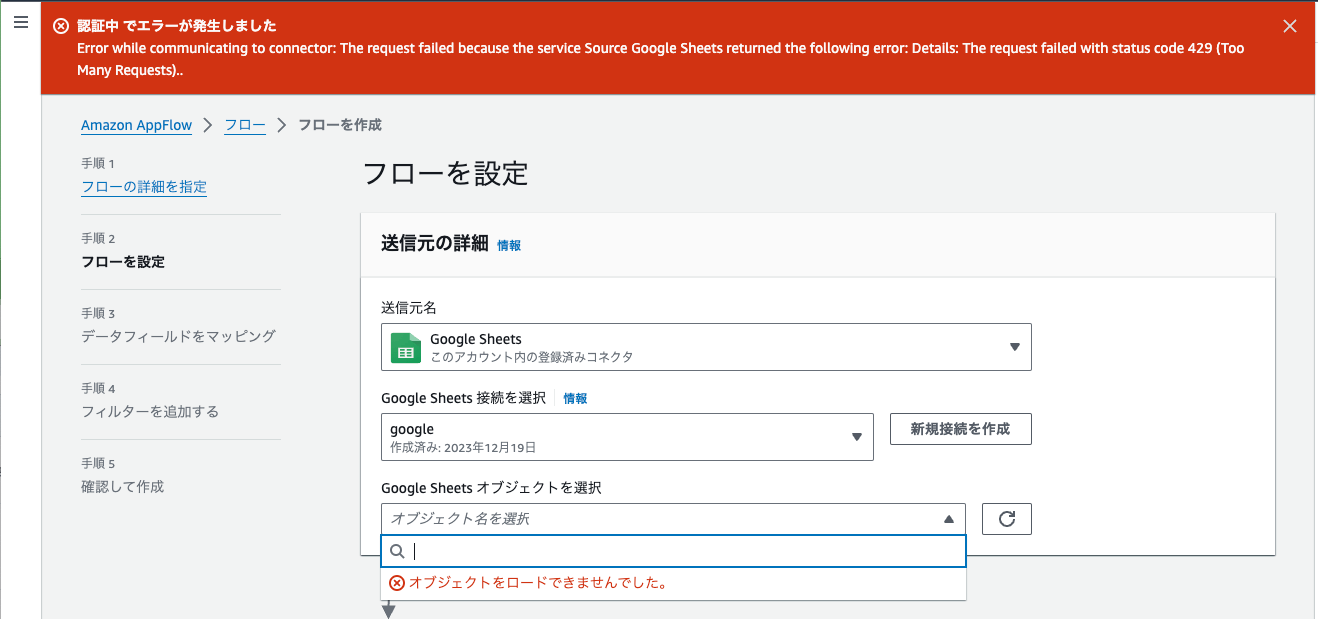Open 情報 link next to 送信元の詳細
Image resolution: width=1318 pixels, height=619 pixels.
509,245
